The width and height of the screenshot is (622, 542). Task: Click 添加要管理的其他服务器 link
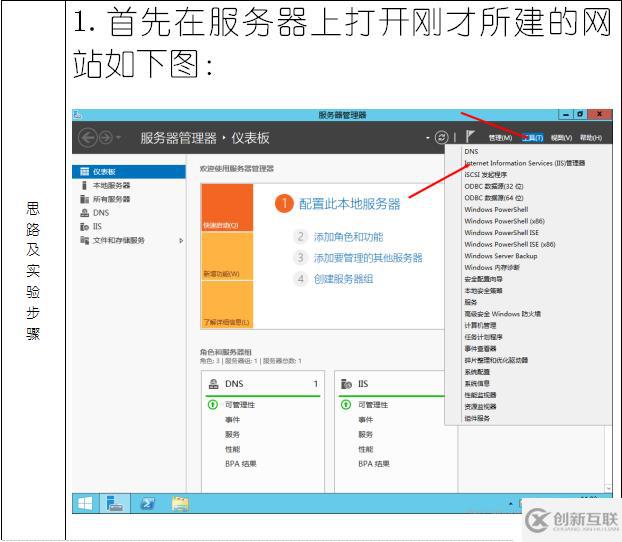(368, 258)
